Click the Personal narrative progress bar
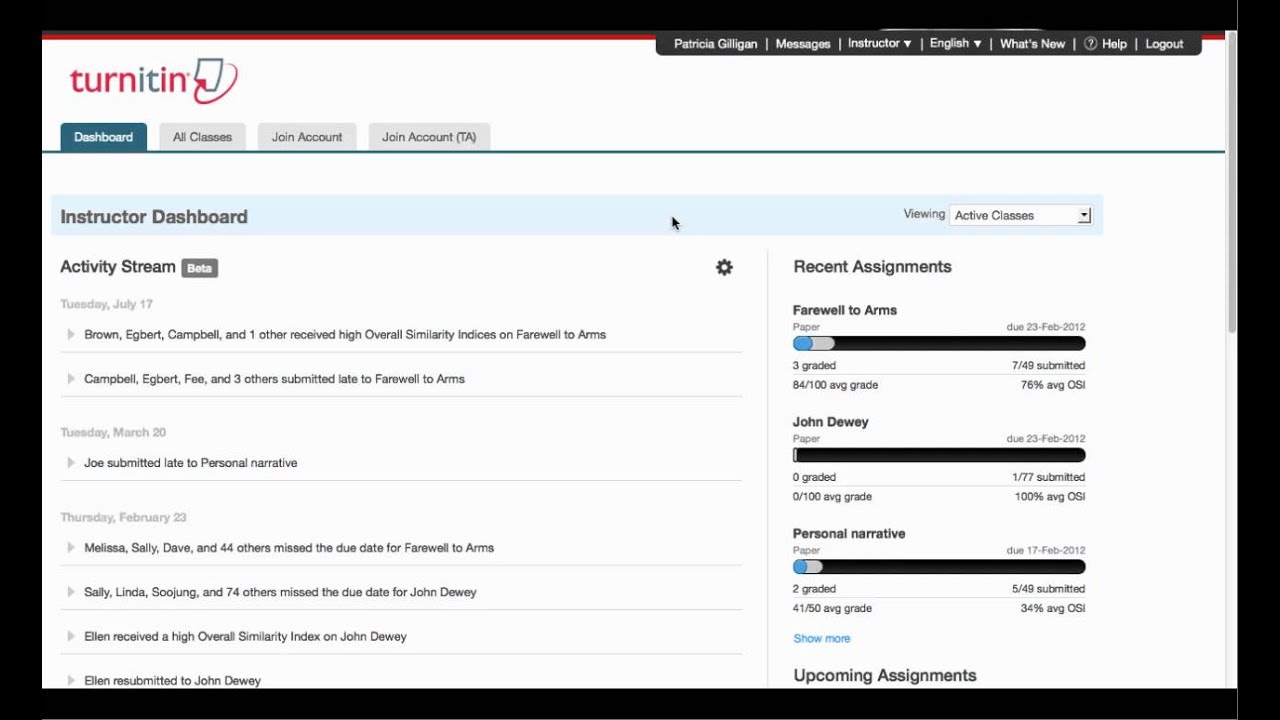 click(x=939, y=567)
